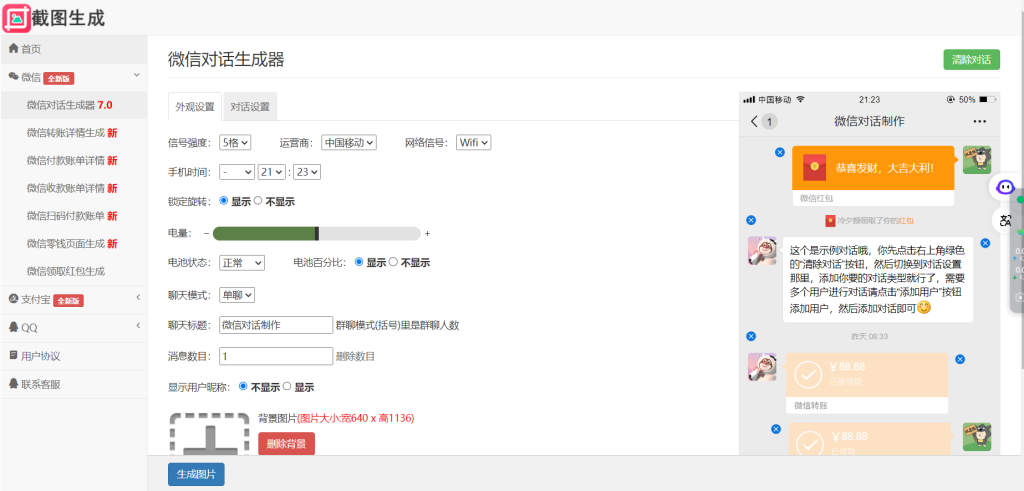This screenshot has height=491, width=1024.
Task: Click the 聊天标题 input with 微信对话制作
Action: pos(276,325)
